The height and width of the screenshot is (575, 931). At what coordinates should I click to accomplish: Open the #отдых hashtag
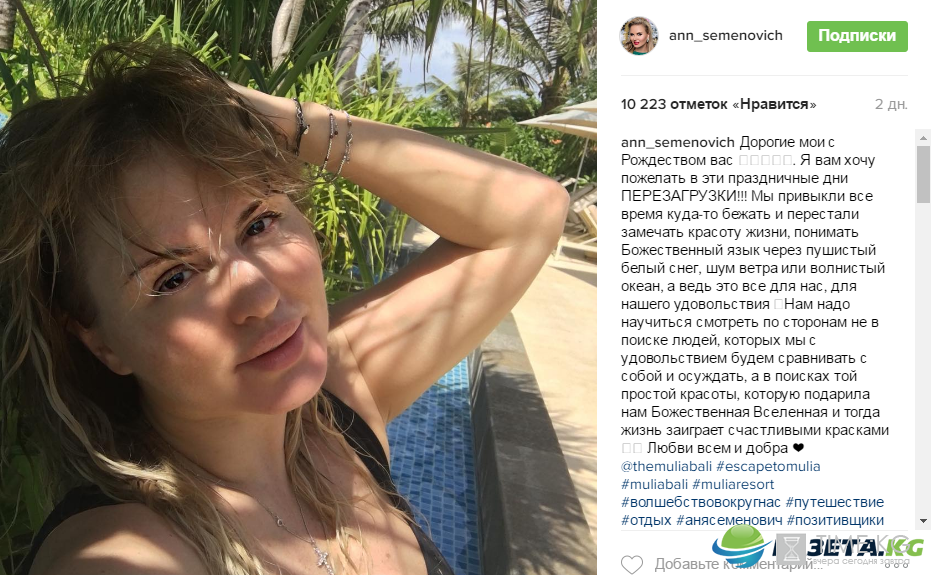click(x=646, y=520)
